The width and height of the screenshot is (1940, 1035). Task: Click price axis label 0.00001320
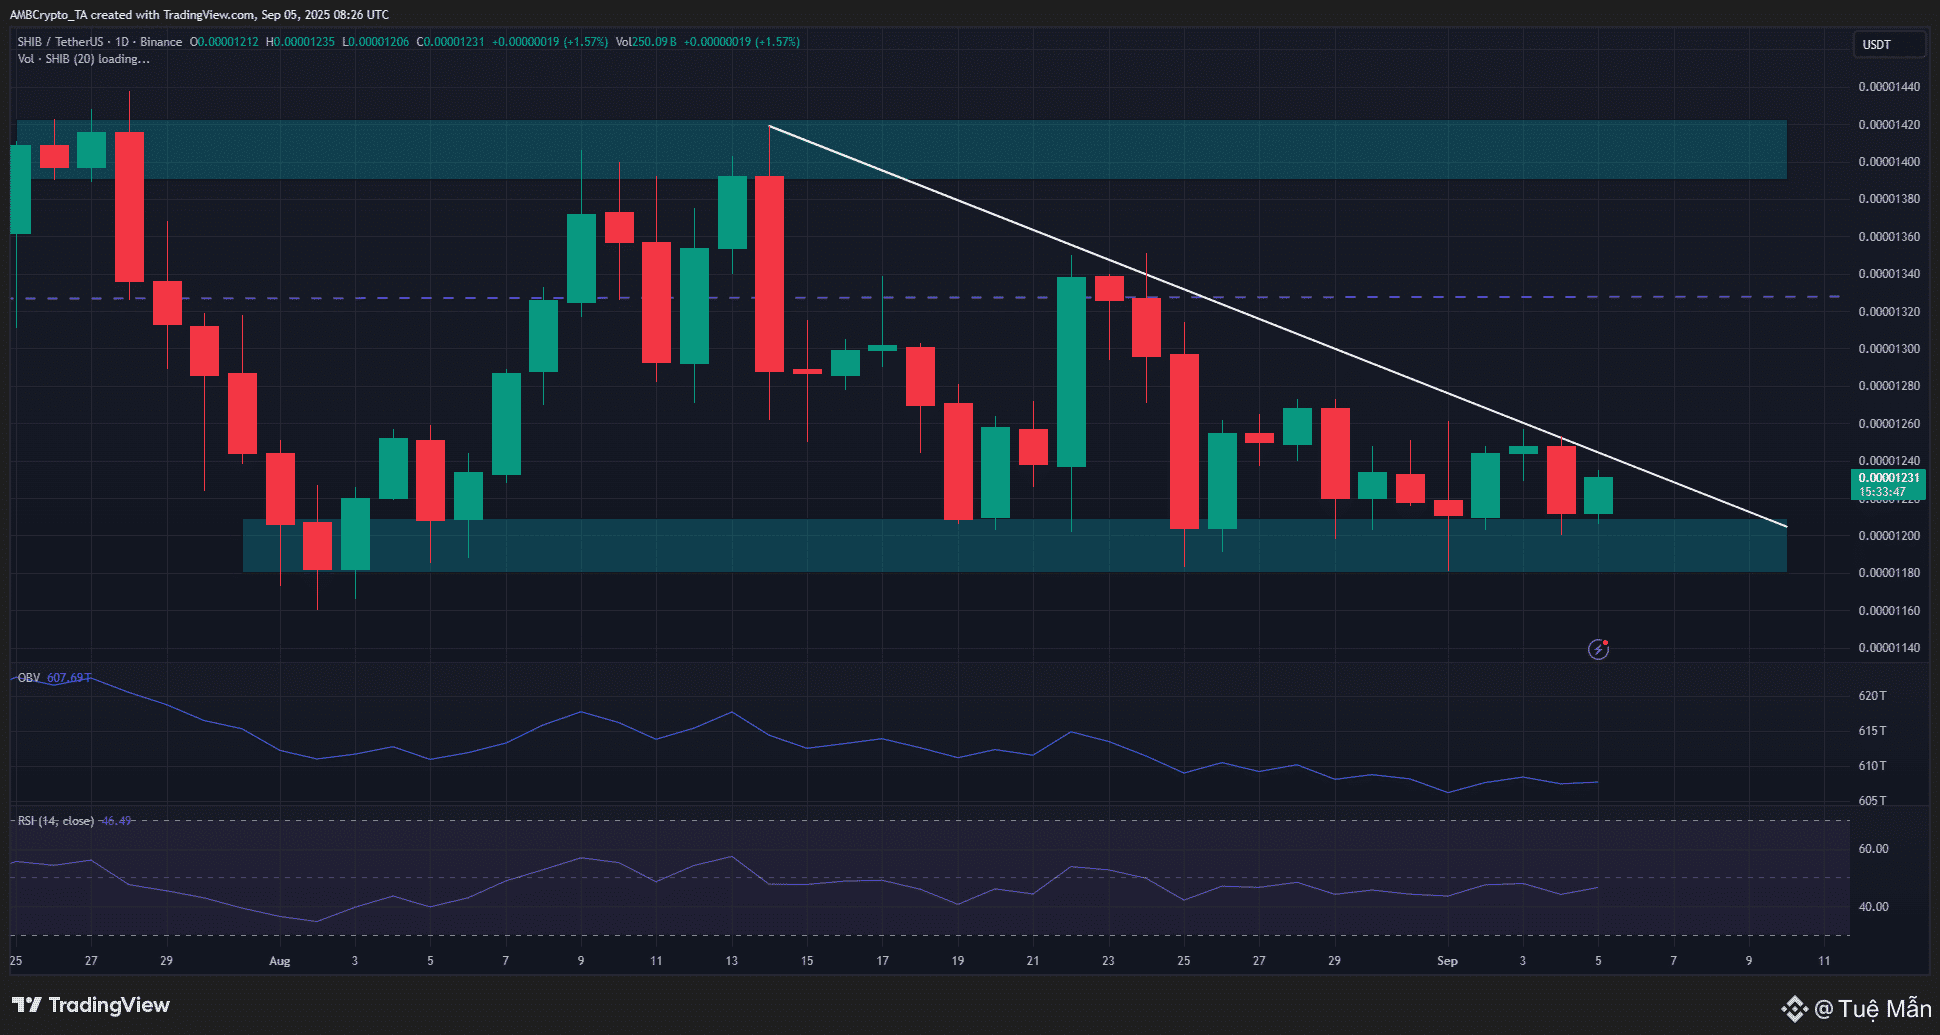point(1889,312)
